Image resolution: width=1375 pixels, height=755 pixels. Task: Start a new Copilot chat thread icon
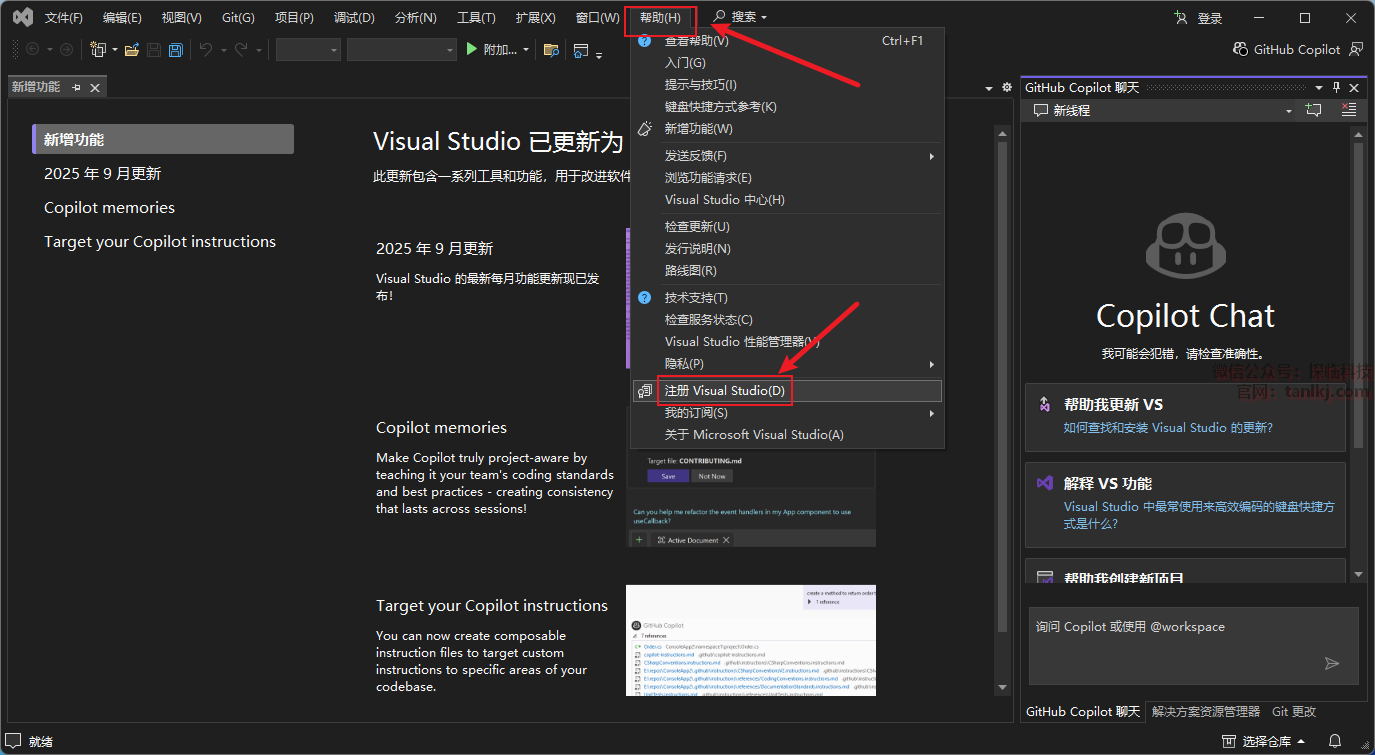click(1313, 111)
